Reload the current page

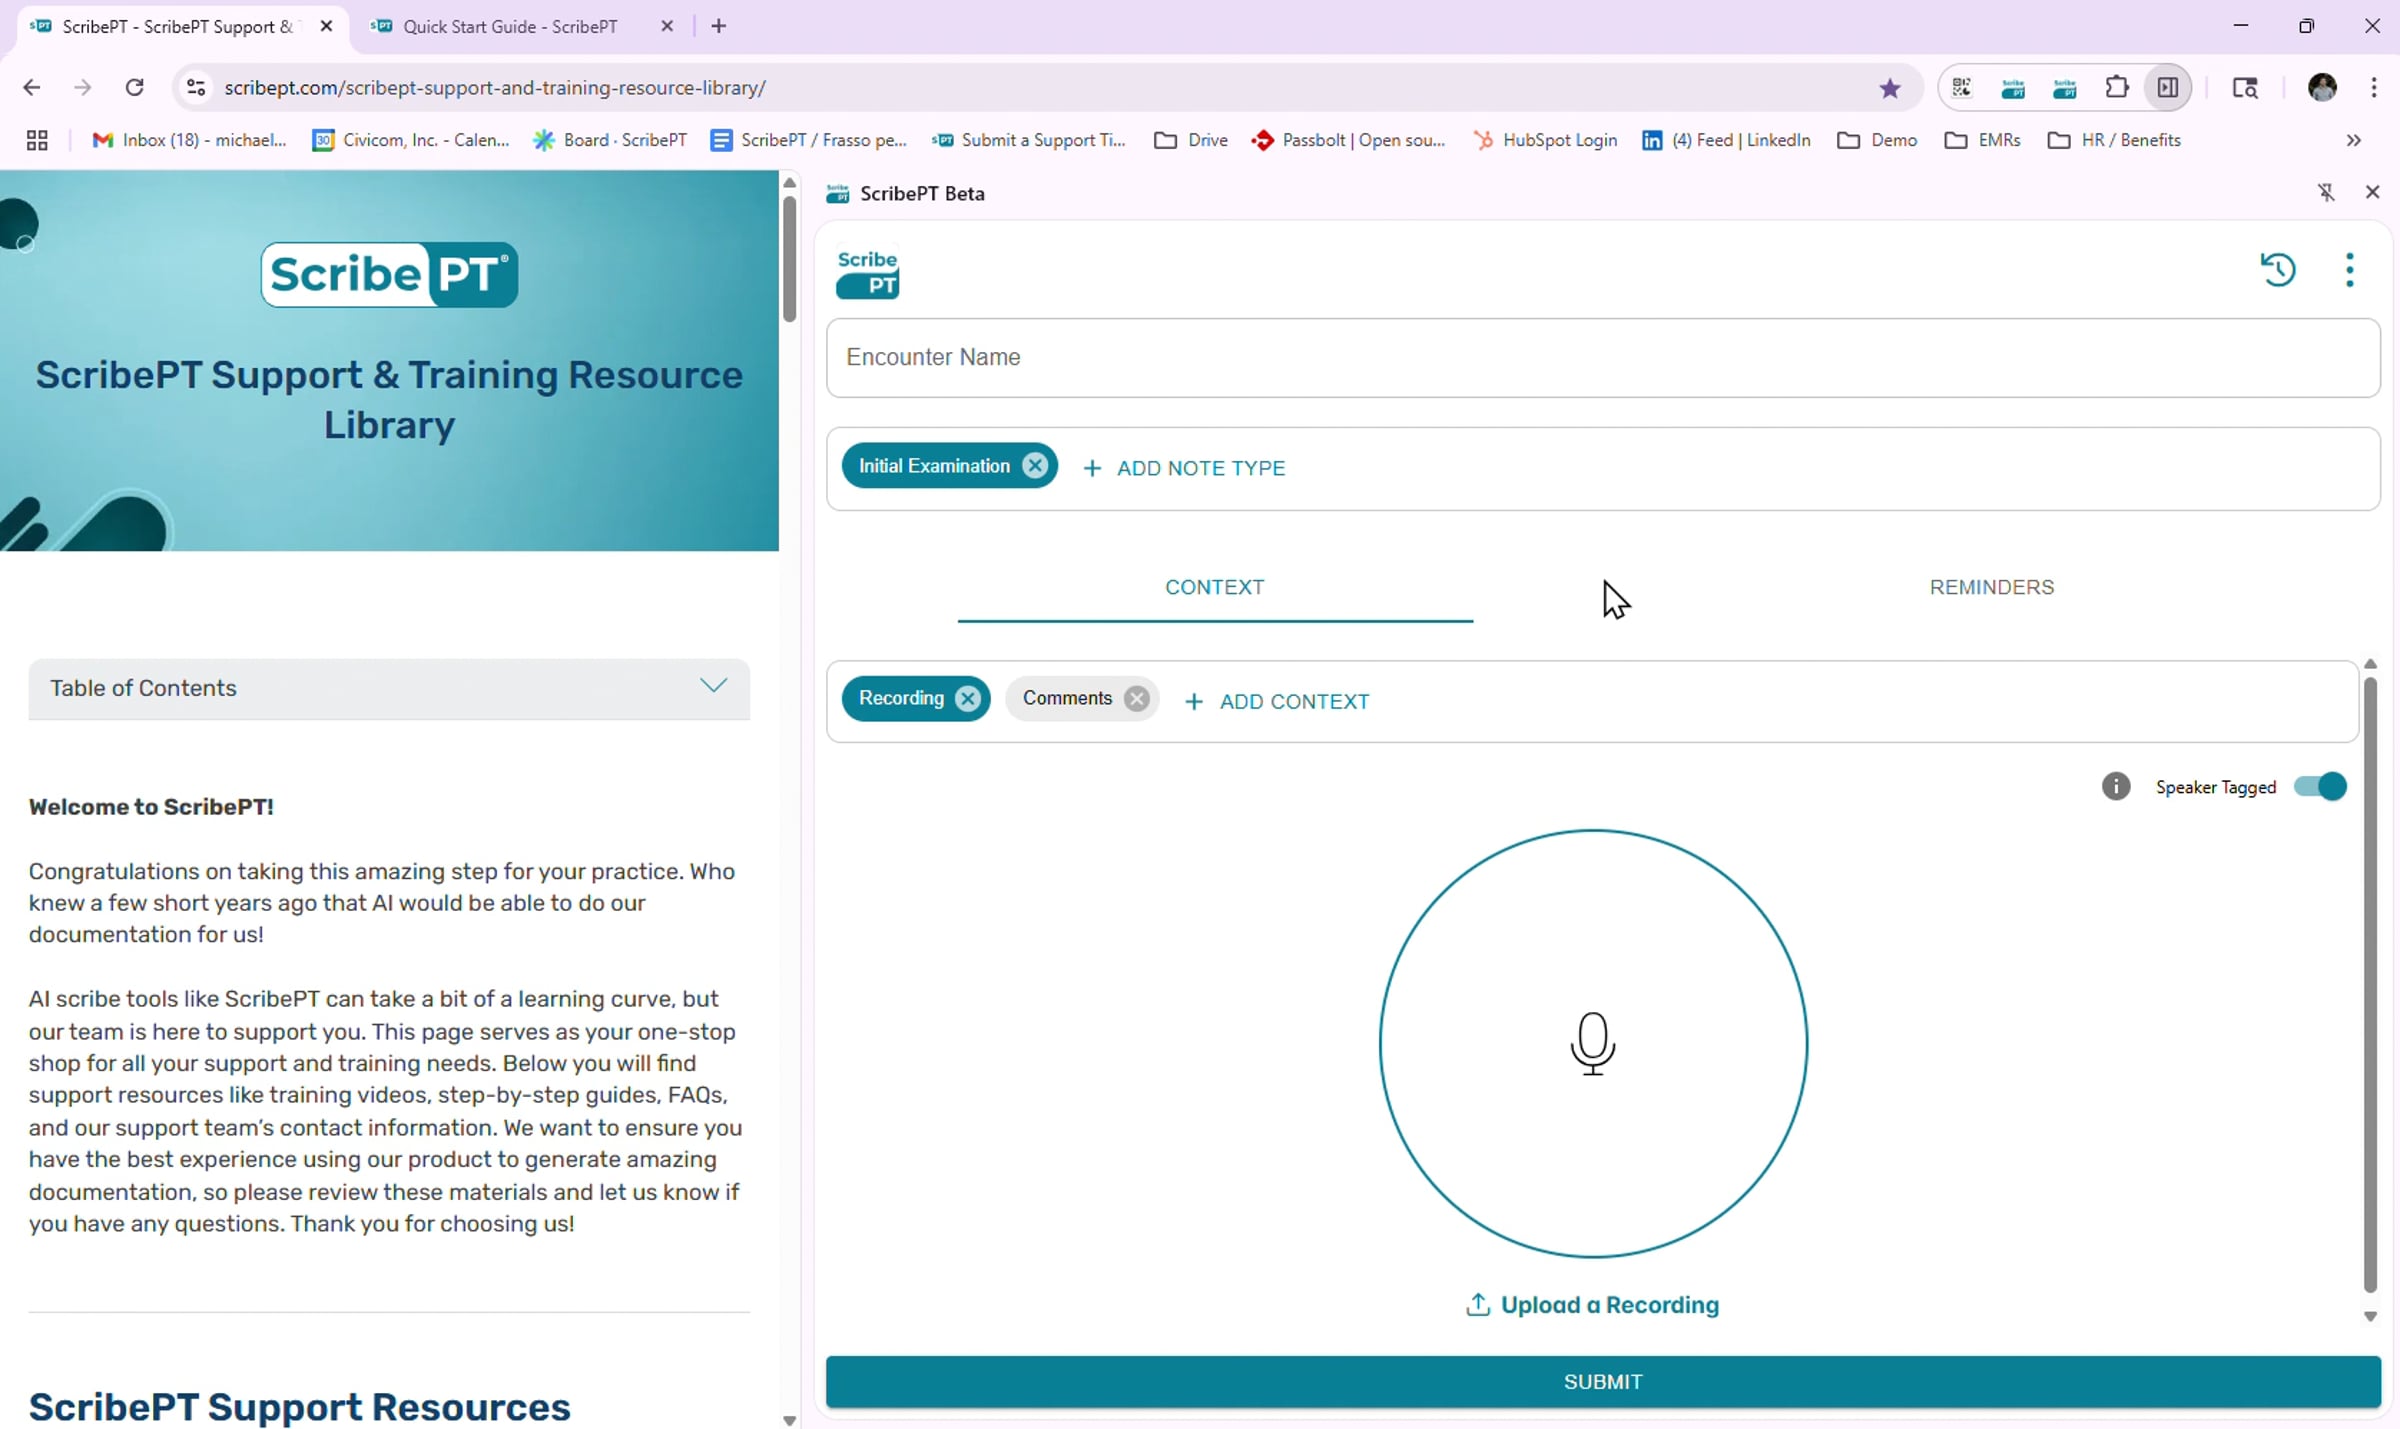pyautogui.click(x=134, y=88)
